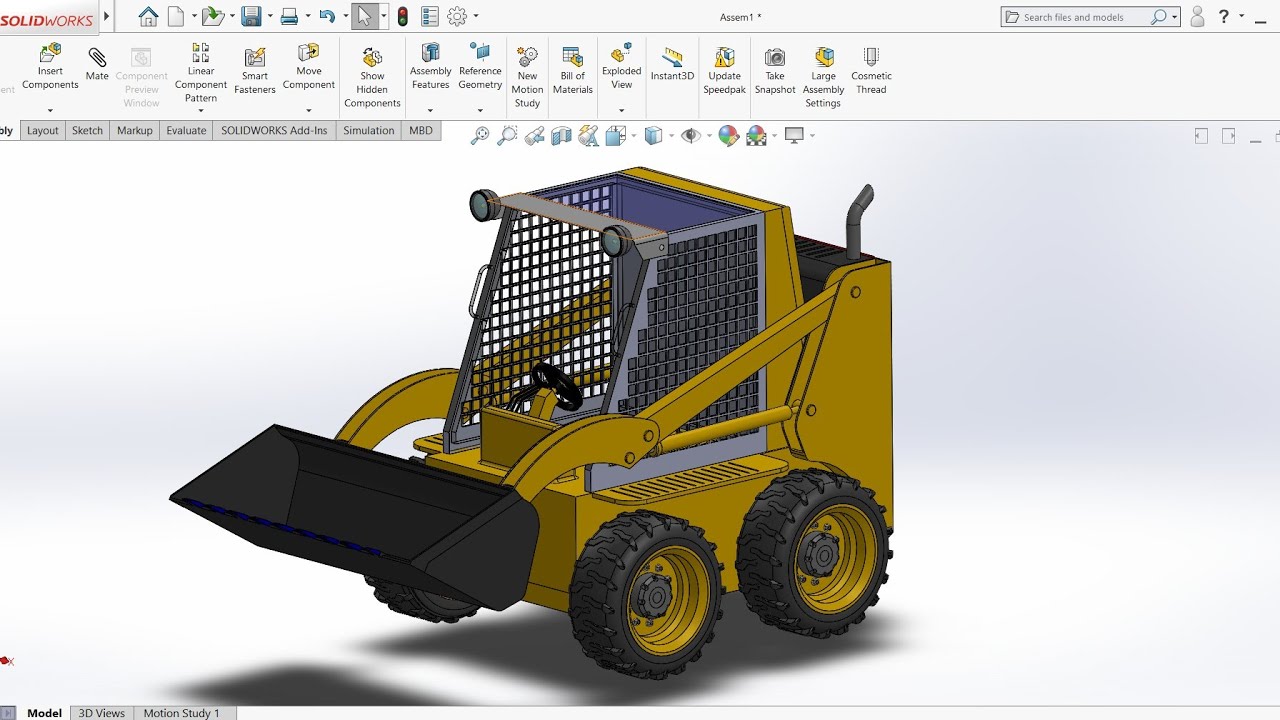This screenshot has width=1280, height=720.
Task: Expand the Save dropdown arrow
Action: 269,16
